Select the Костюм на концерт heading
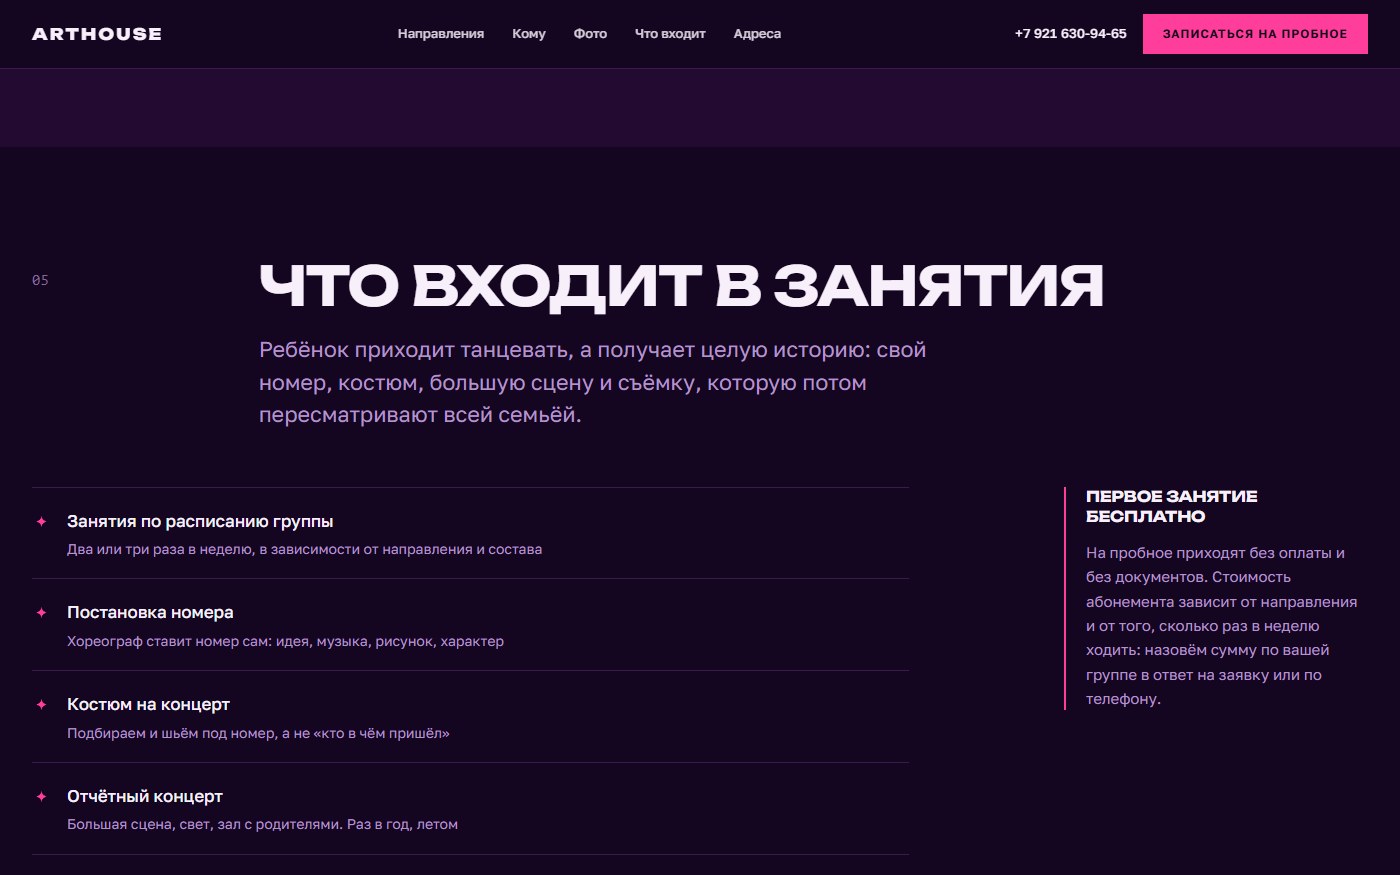This screenshot has height=875, width=1400. (x=148, y=705)
